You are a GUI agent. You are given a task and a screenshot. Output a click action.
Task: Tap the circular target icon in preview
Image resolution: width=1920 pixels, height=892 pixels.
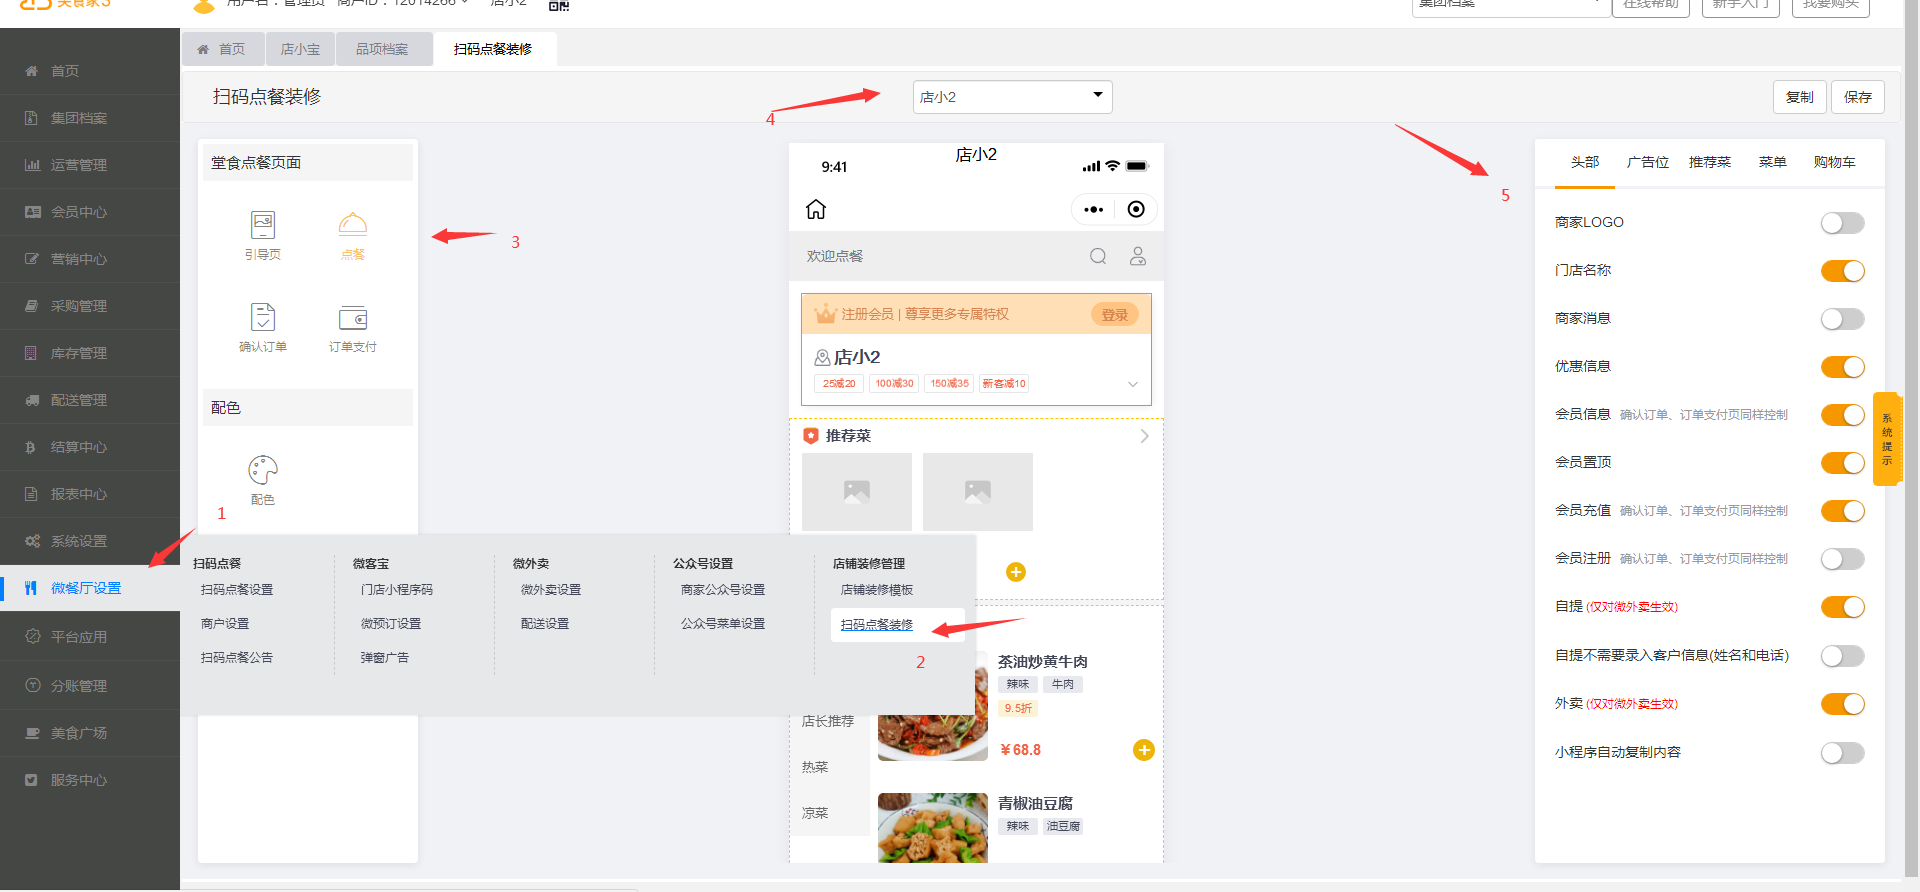(1136, 209)
